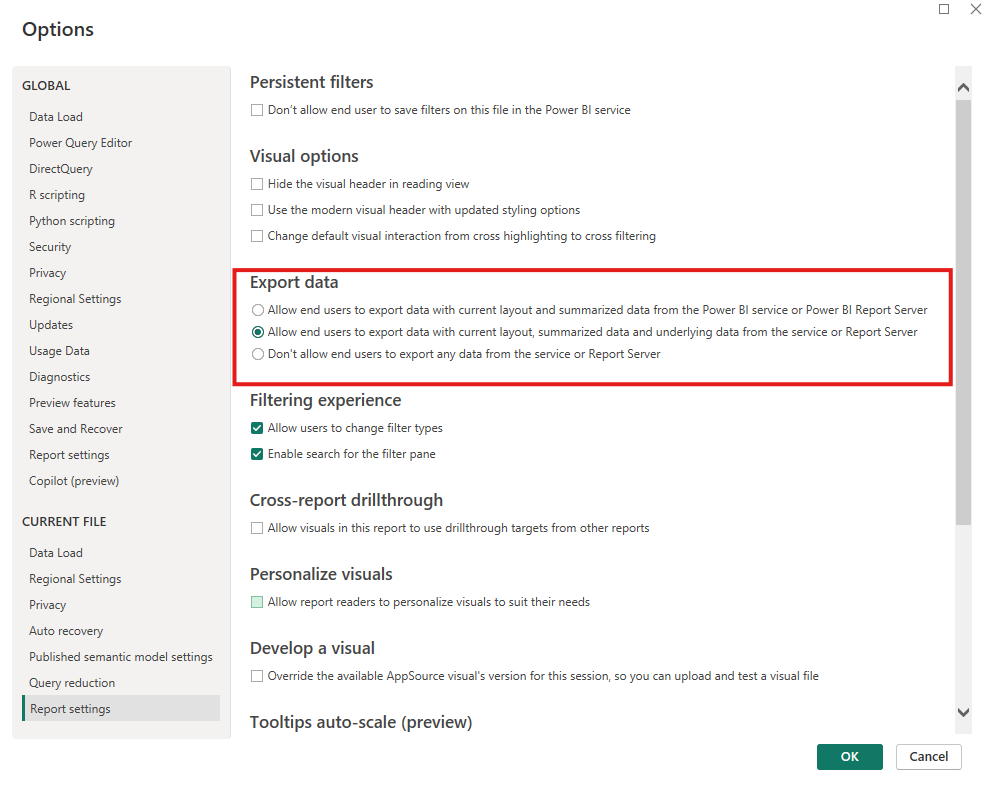The width and height of the screenshot is (991, 790).
Task: Choose Don't allow end users to export data
Action: [x=257, y=355]
